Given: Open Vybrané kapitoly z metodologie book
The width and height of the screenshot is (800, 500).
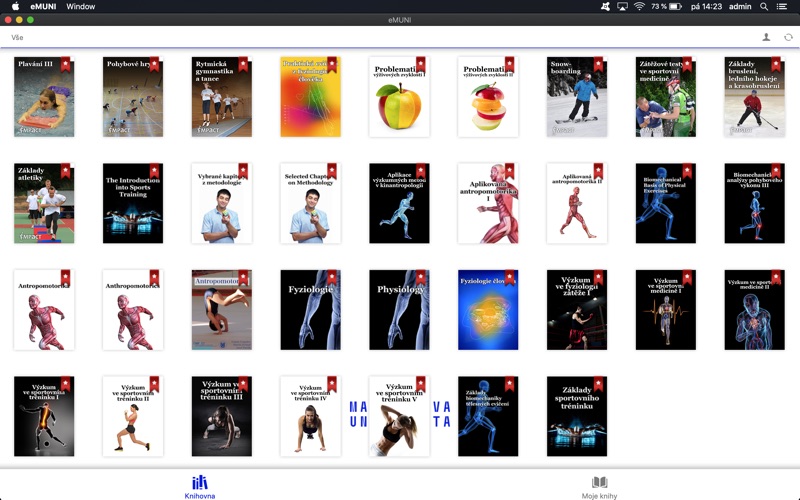Looking at the screenshot, I should [221, 203].
